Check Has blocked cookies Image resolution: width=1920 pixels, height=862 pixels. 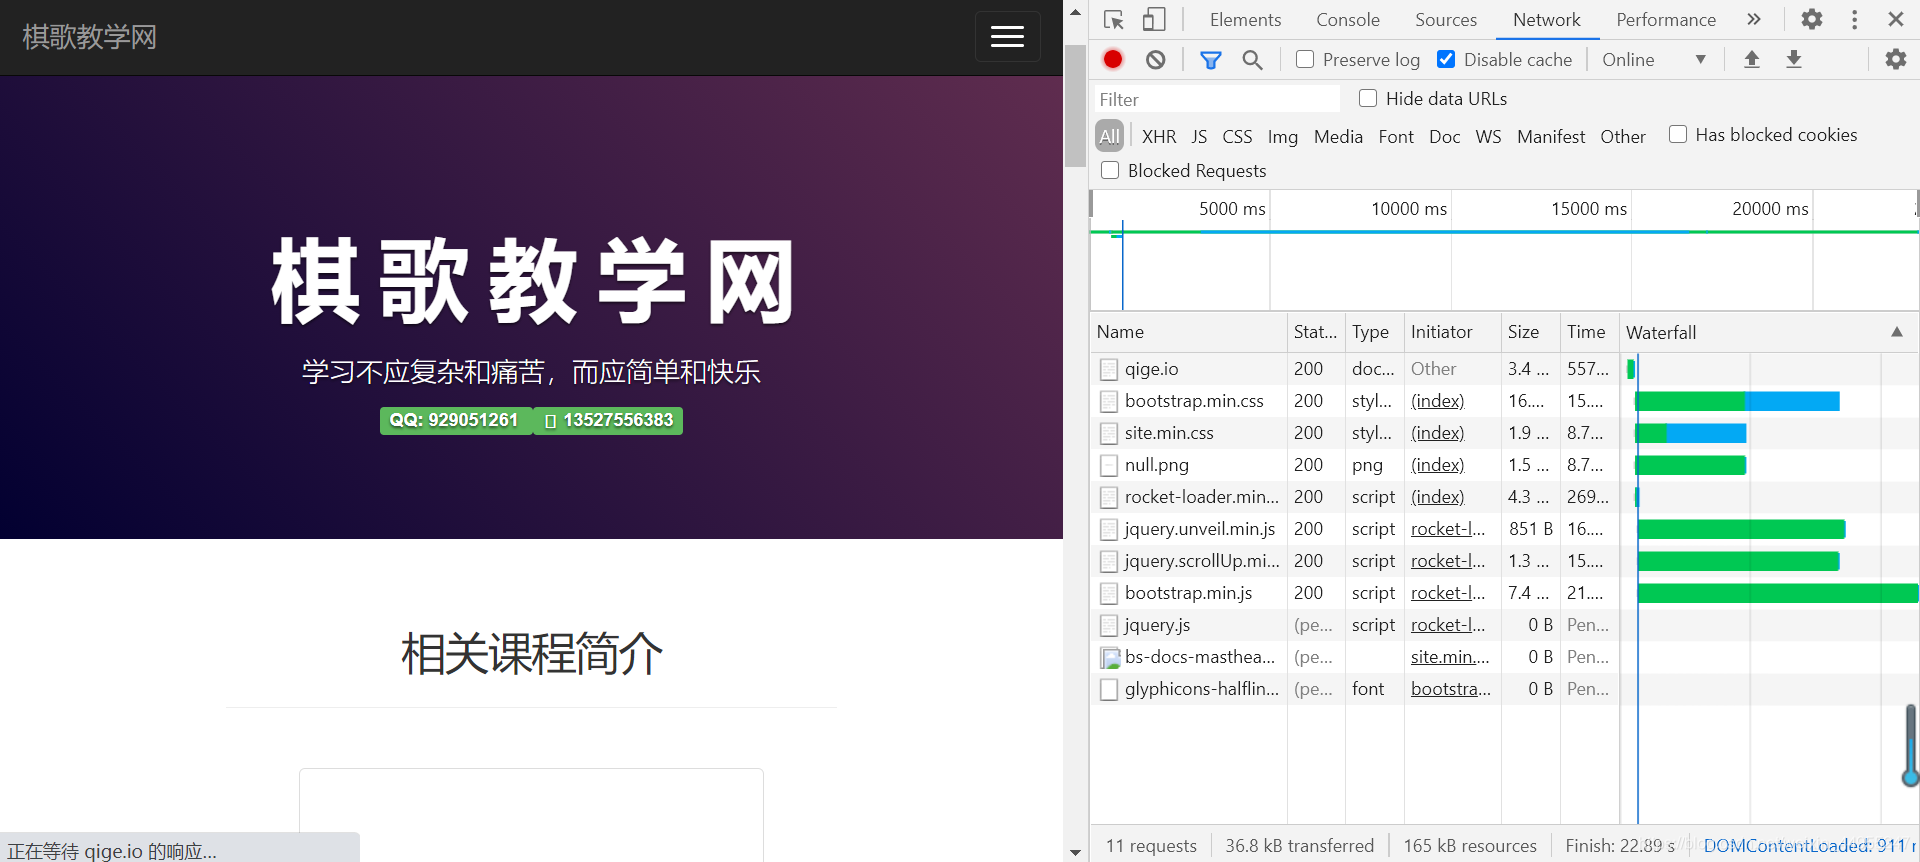[x=1678, y=134]
